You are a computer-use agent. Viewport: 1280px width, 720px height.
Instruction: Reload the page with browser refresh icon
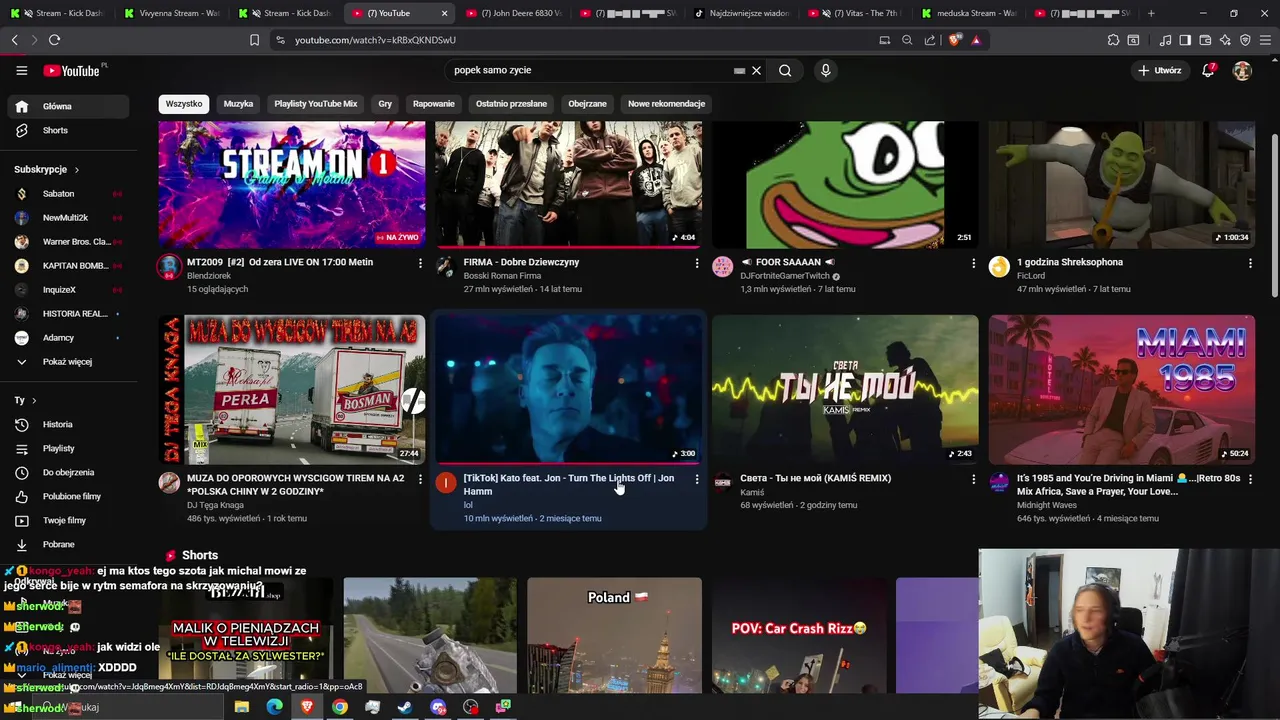[x=54, y=40]
